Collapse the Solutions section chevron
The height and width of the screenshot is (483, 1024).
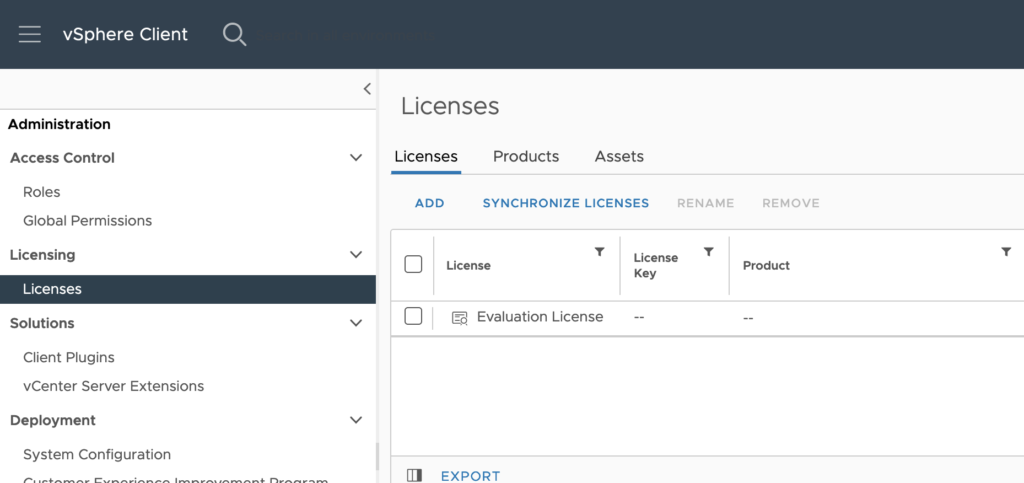[x=355, y=323]
